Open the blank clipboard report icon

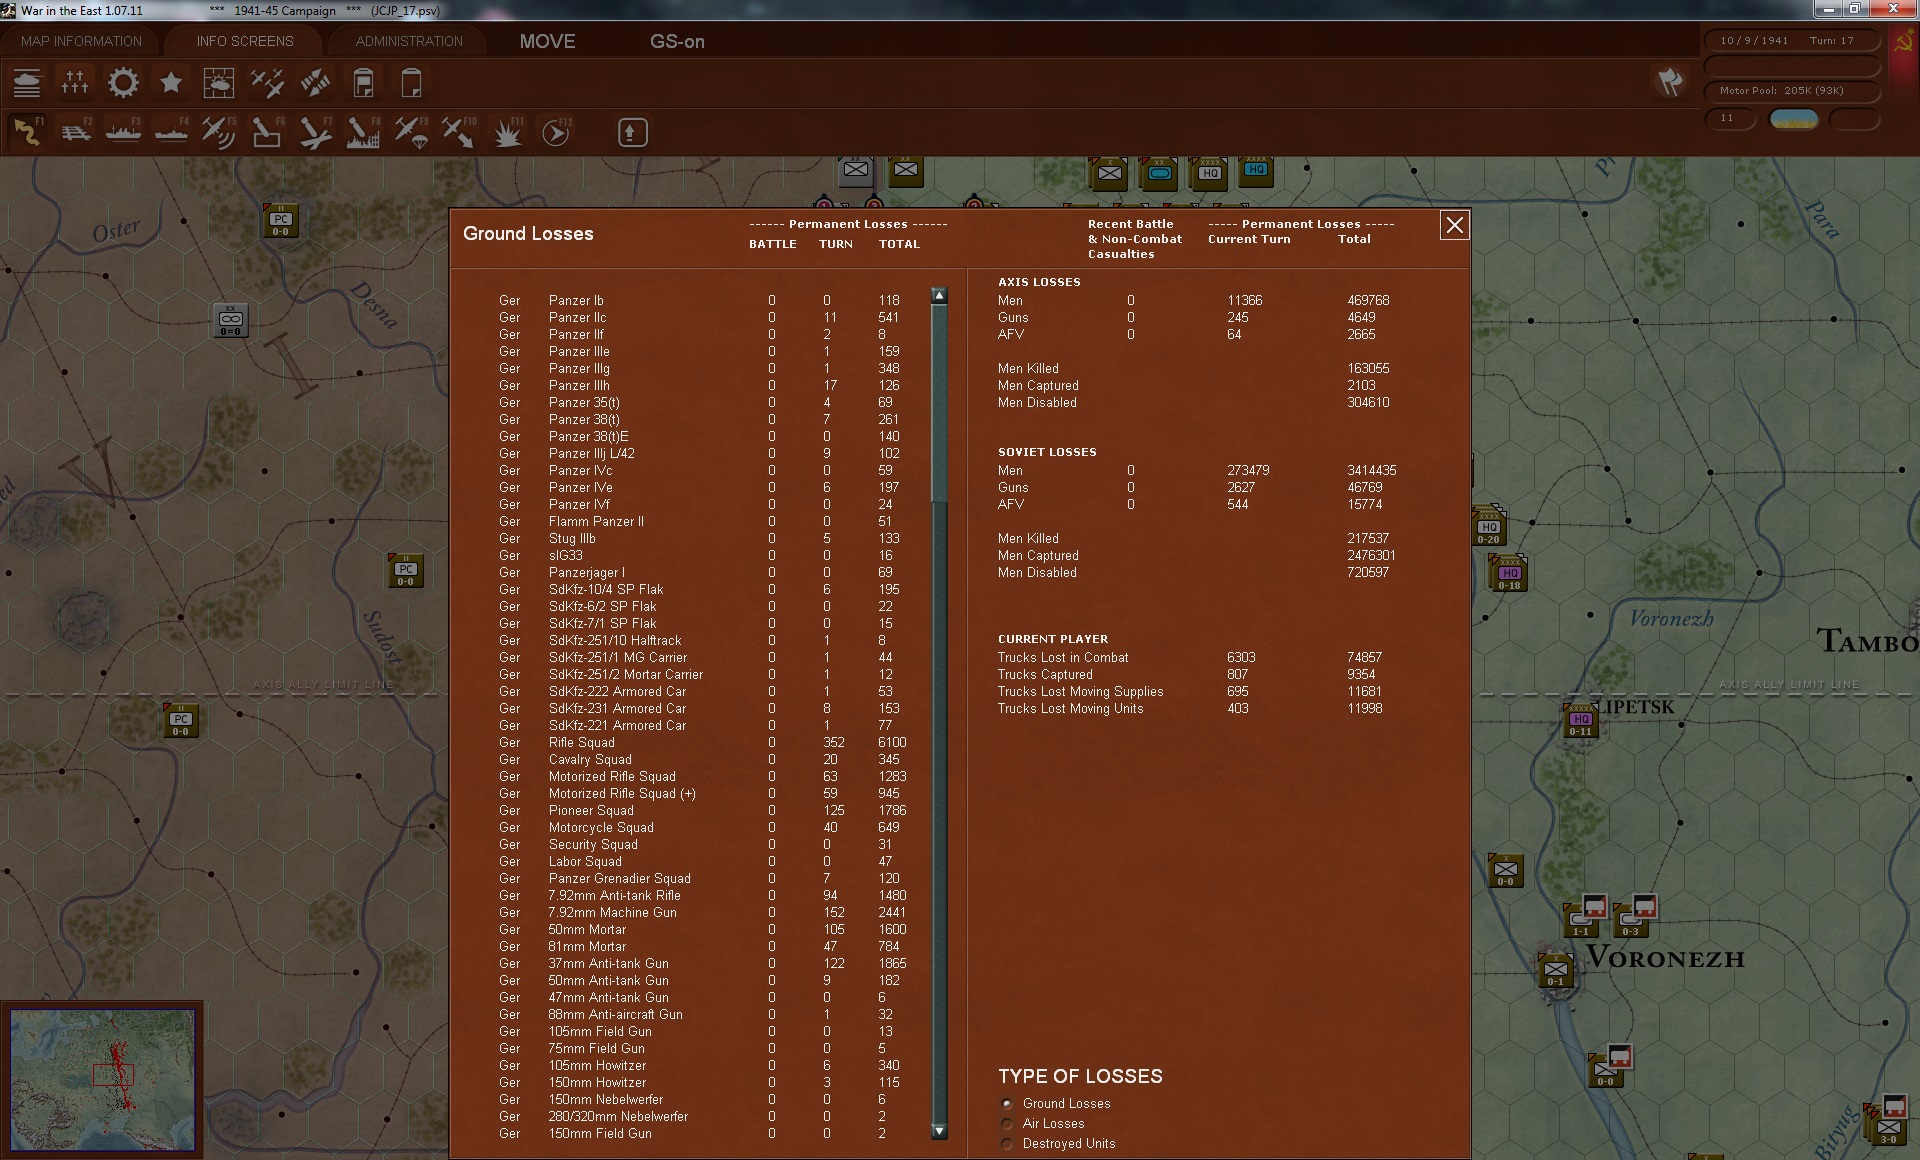(411, 83)
